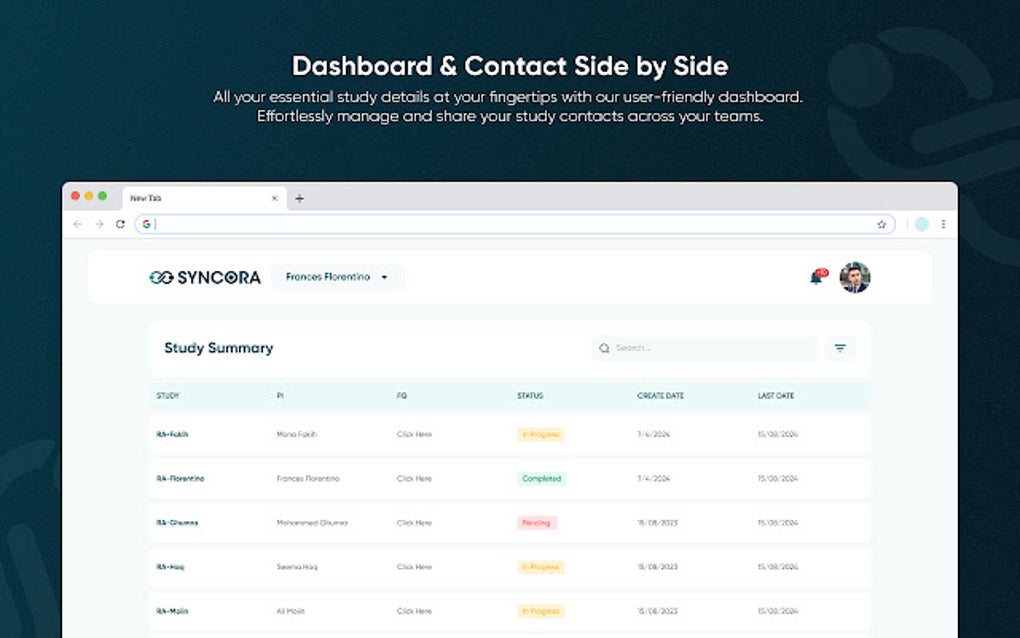Open the Frances Florentino dropdown
This screenshot has height=638, width=1020.
click(338, 277)
